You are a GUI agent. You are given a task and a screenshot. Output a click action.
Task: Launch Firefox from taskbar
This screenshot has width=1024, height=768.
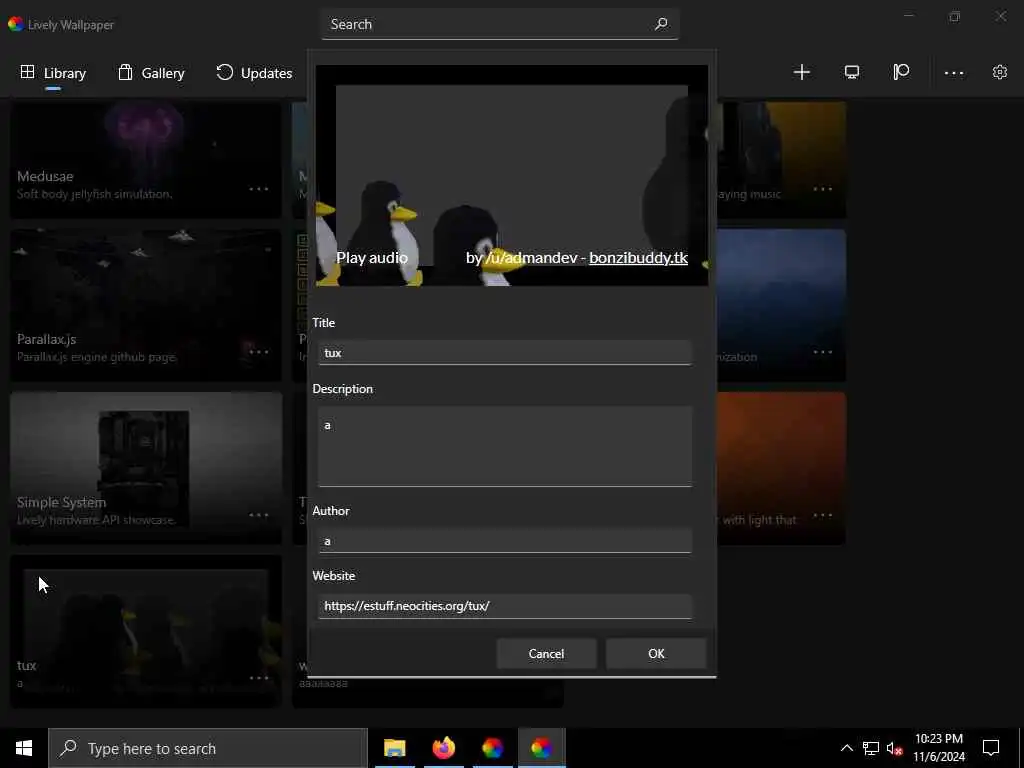[x=443, y=748]
